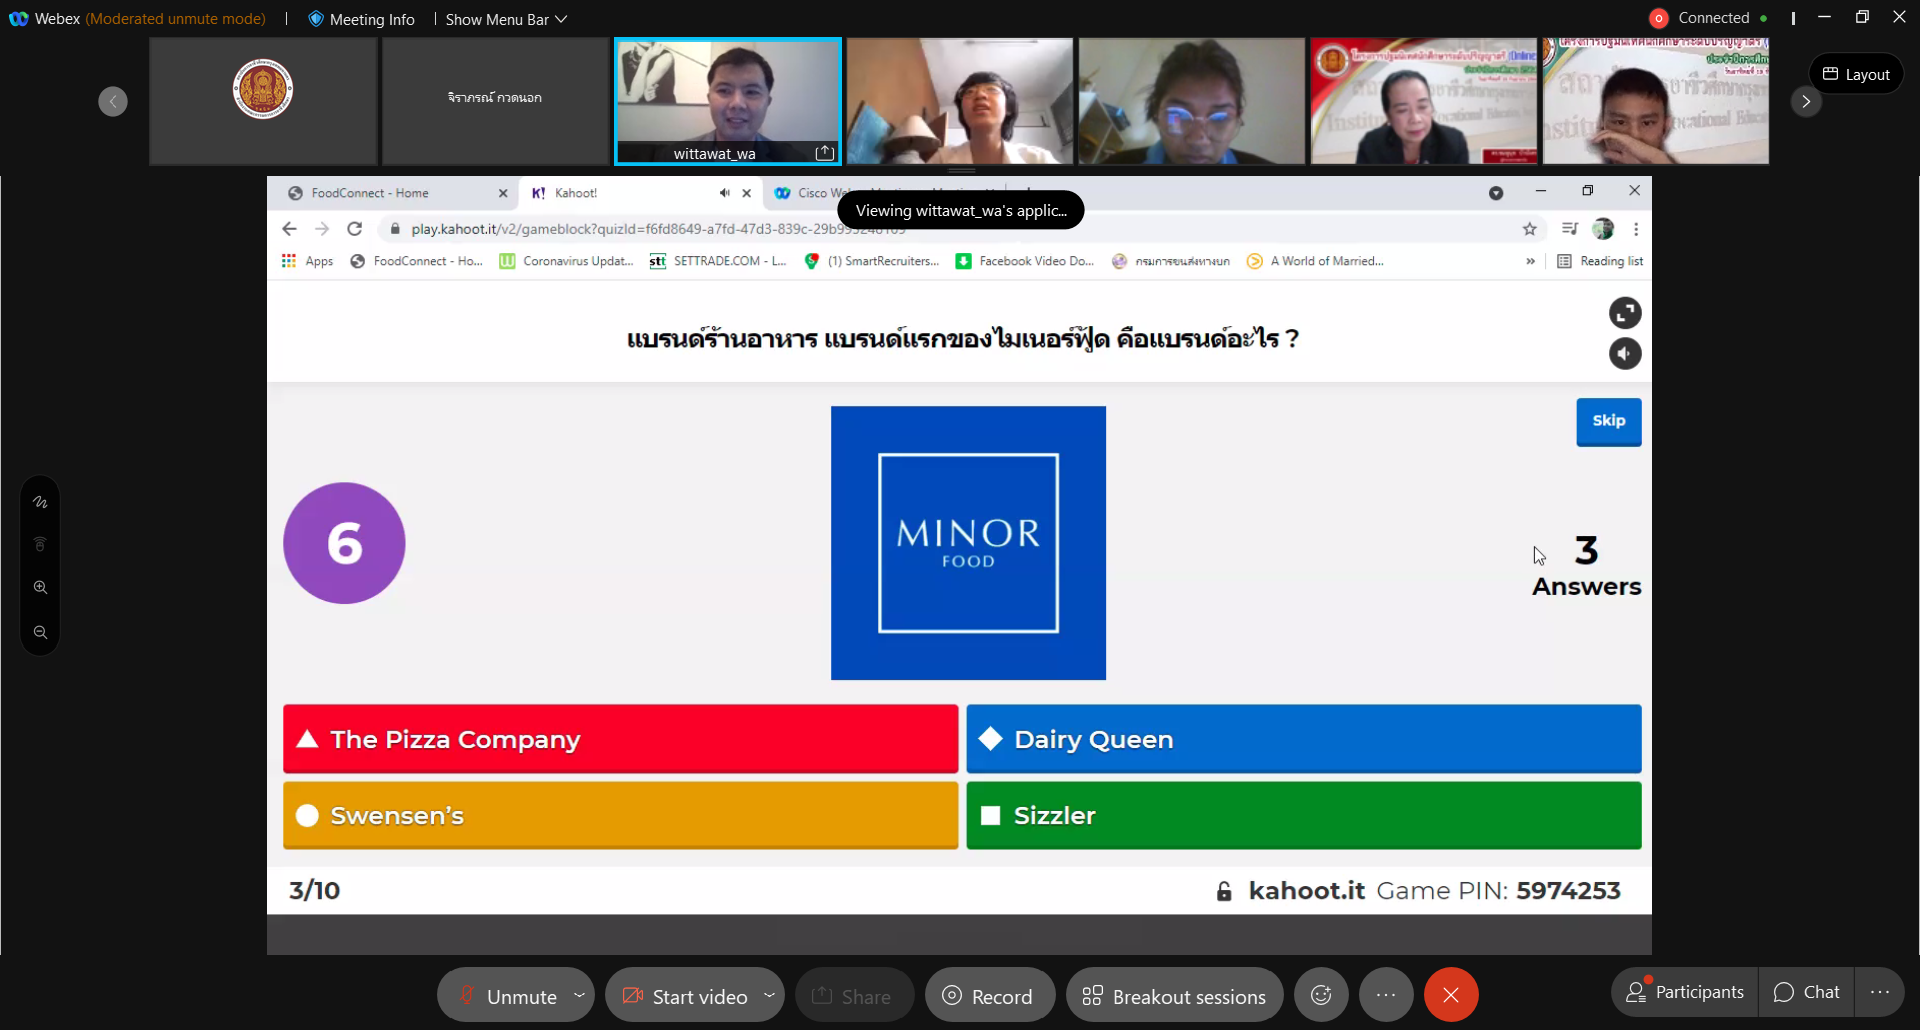Click share icon on wittawat_wa thumbnail

[825, 153]
